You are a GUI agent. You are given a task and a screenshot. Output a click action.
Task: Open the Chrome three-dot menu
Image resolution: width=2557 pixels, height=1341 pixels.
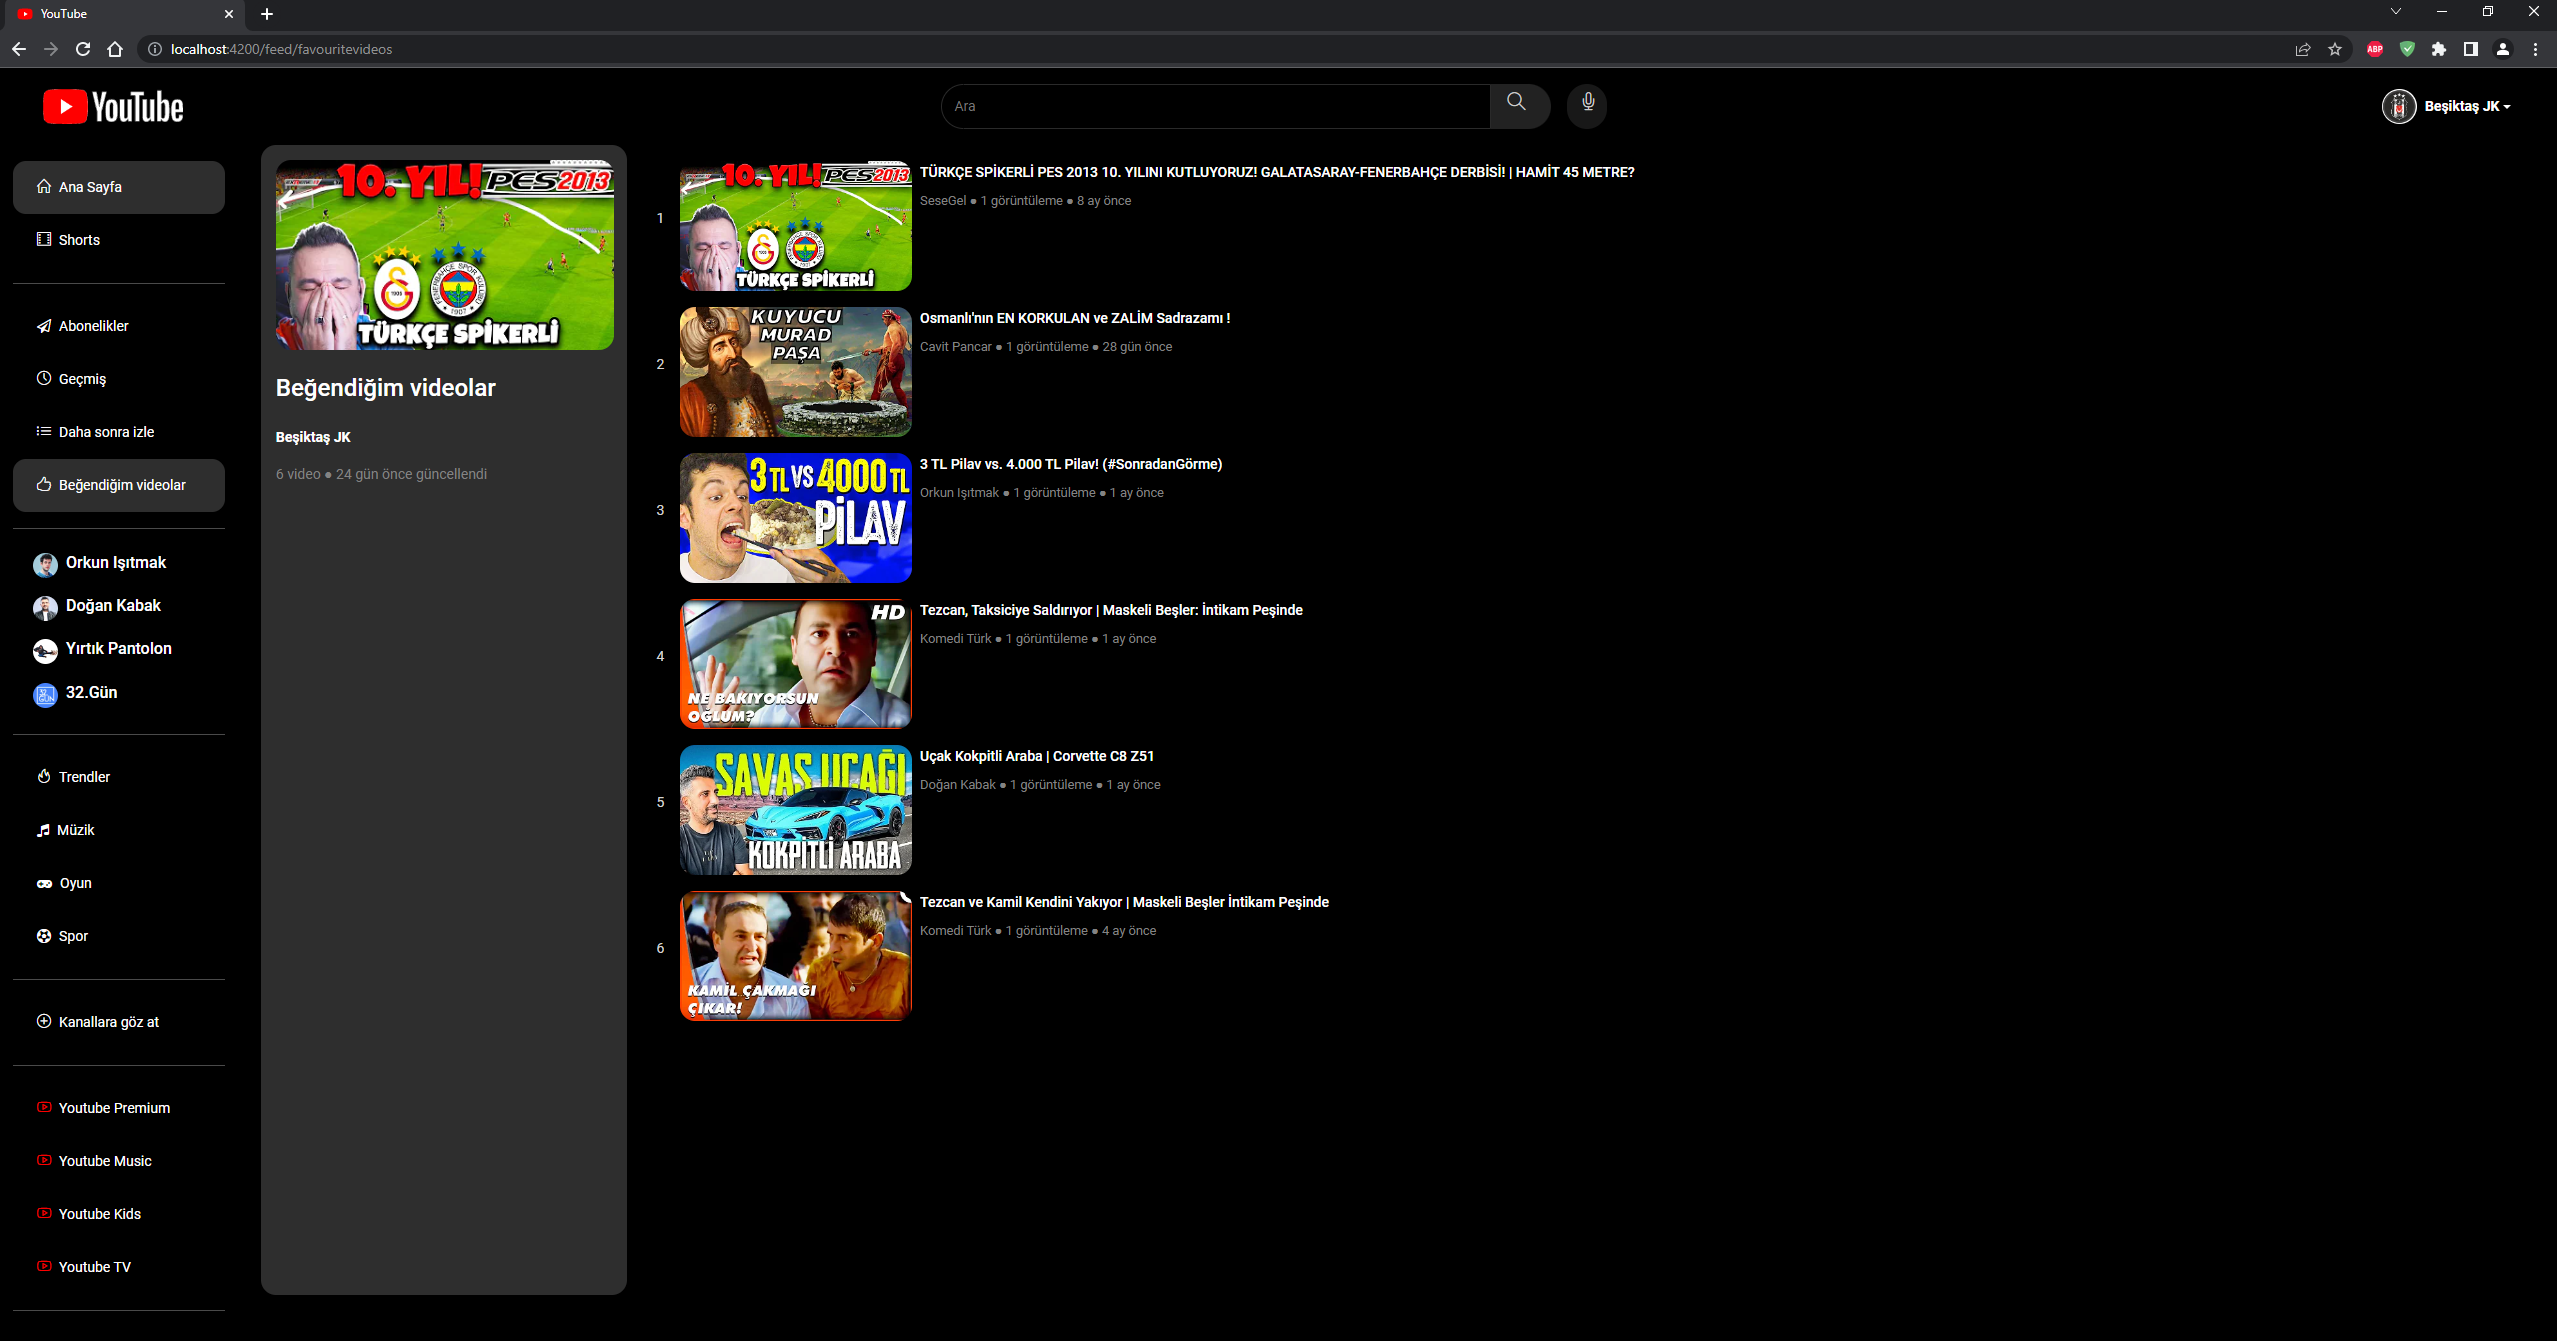click(2536, 48)
